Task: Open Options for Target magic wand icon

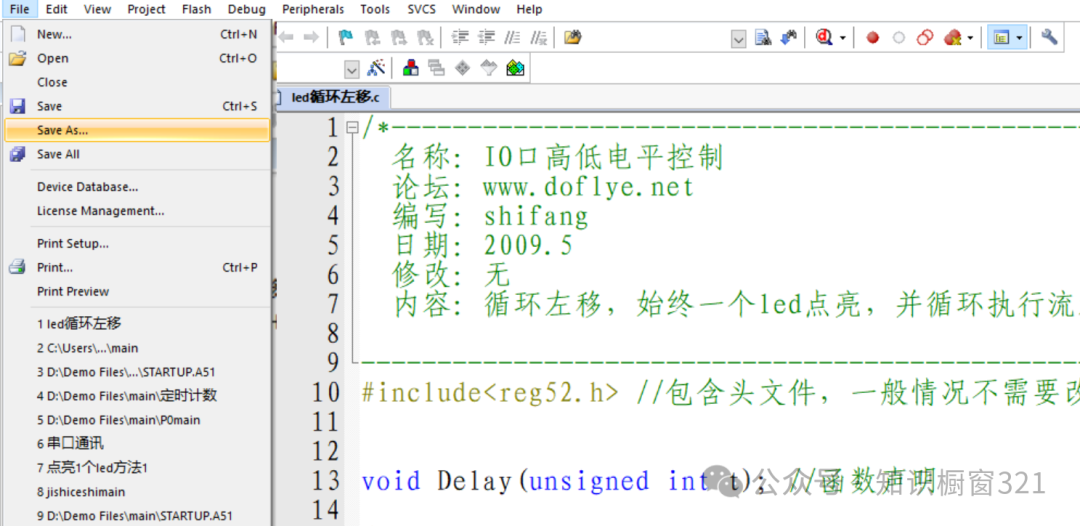Action: [x=375, y=68]
